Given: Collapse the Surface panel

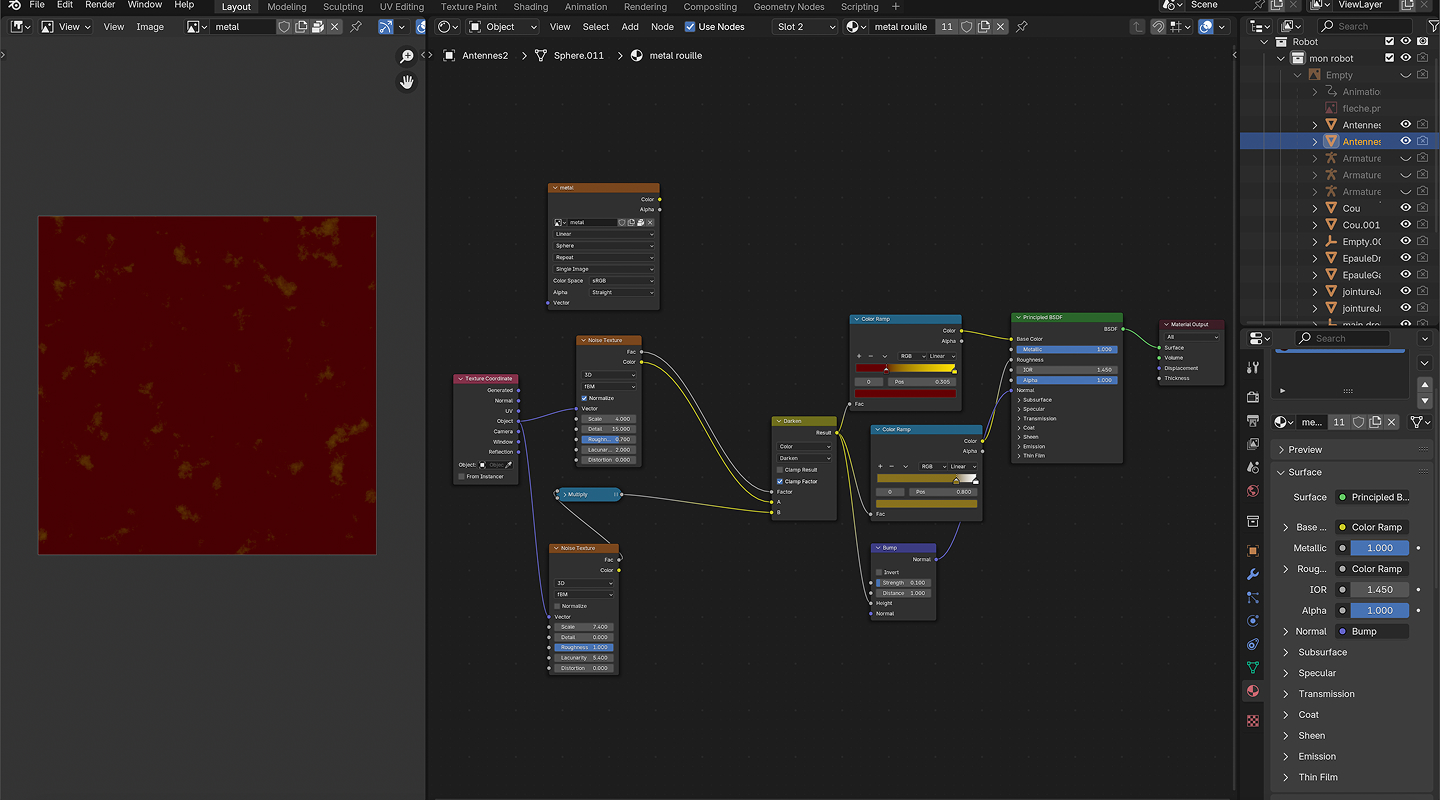Looking at the screenshot, I should click(x=1304, y=472).
